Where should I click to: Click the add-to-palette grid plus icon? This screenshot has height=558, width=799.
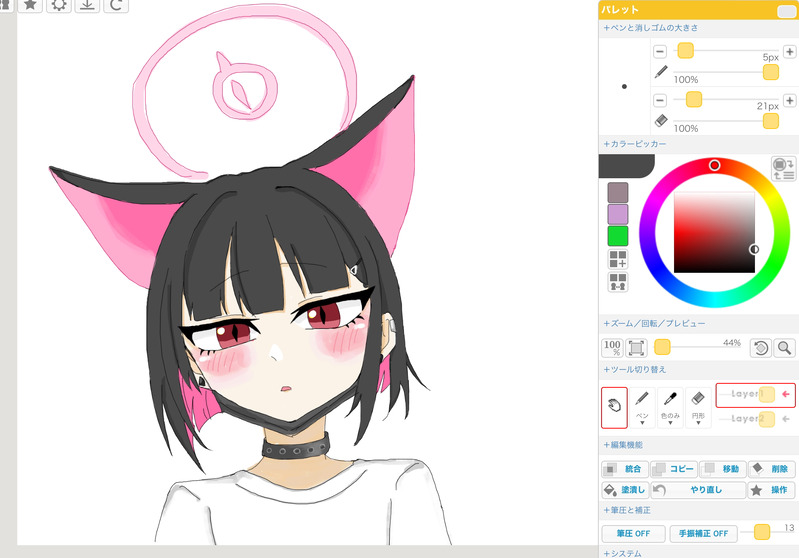618,259
